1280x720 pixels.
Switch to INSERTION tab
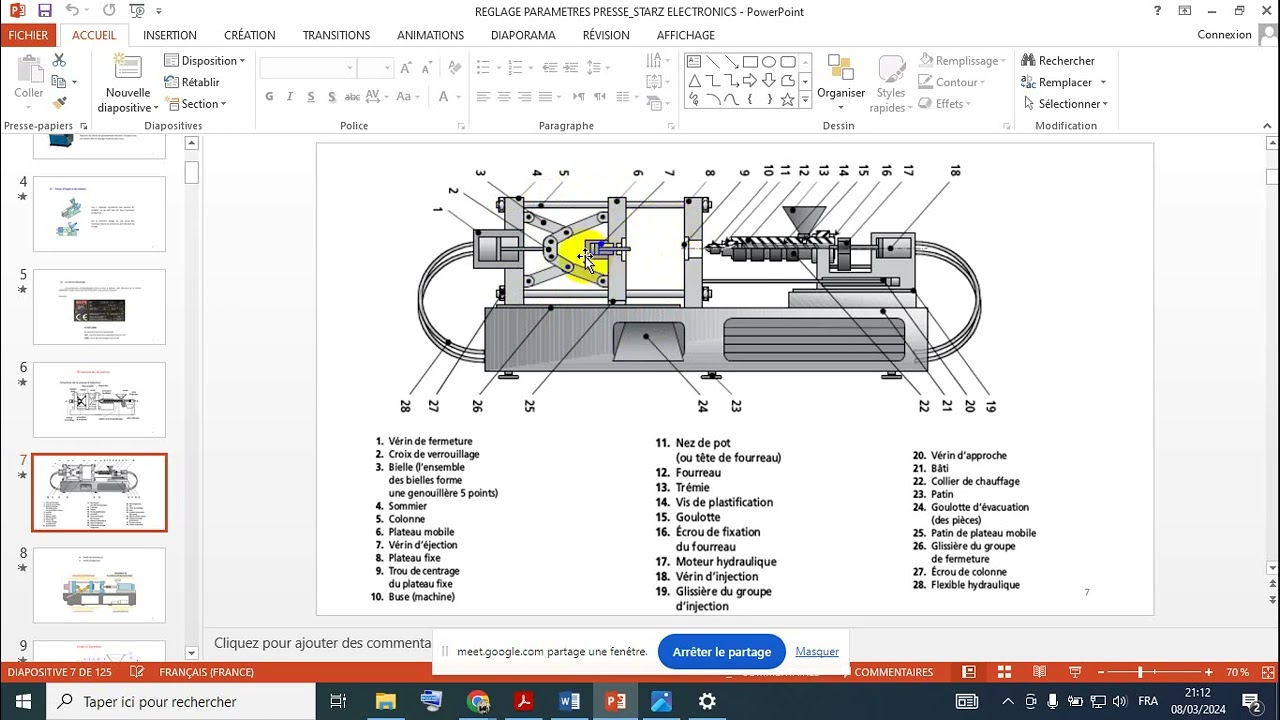(x=170, y=35)
